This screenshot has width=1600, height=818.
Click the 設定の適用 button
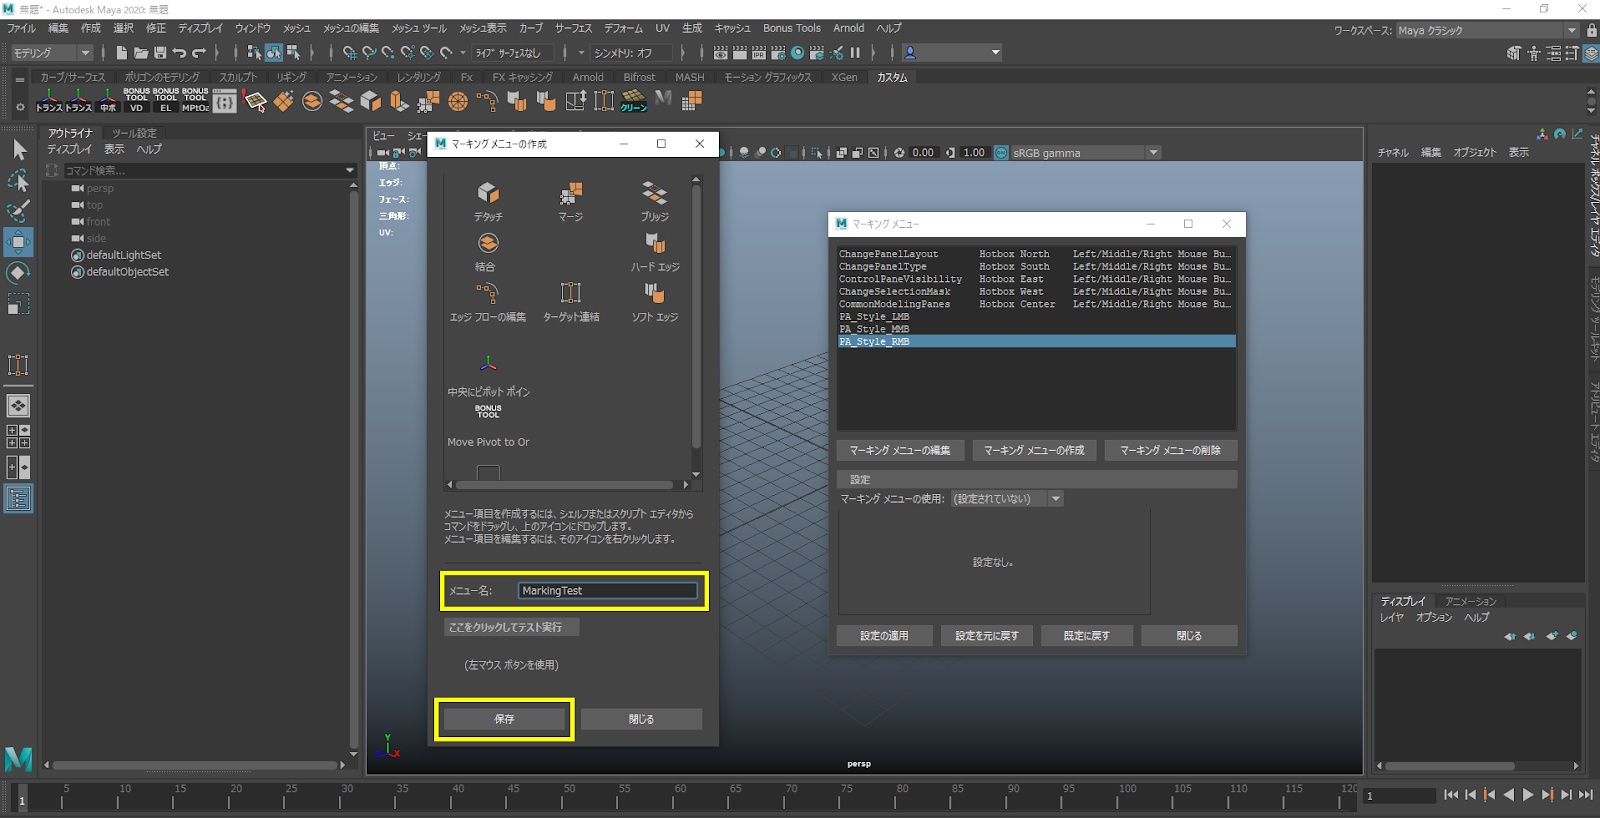click(x=884, y=636)
